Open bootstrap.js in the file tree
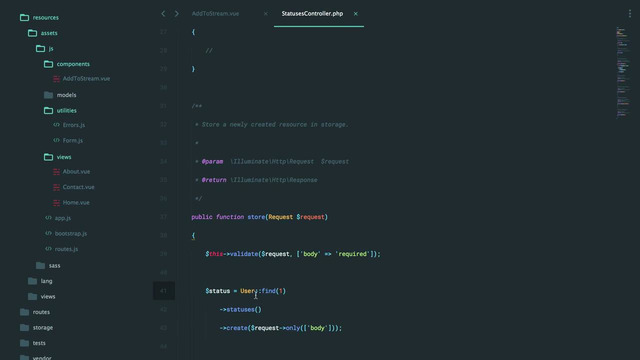640x360 pixels. (x=71, y=233)
